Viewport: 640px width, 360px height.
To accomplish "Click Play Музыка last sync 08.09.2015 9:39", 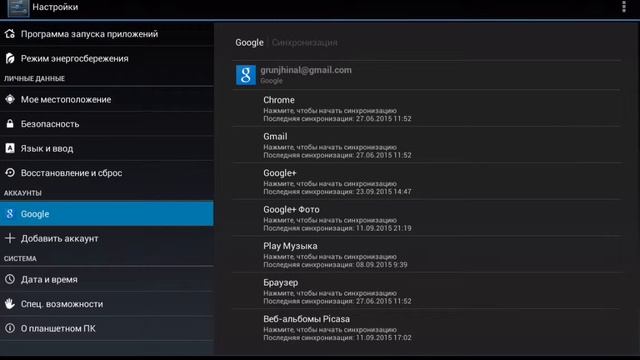I will click(382, 264).
